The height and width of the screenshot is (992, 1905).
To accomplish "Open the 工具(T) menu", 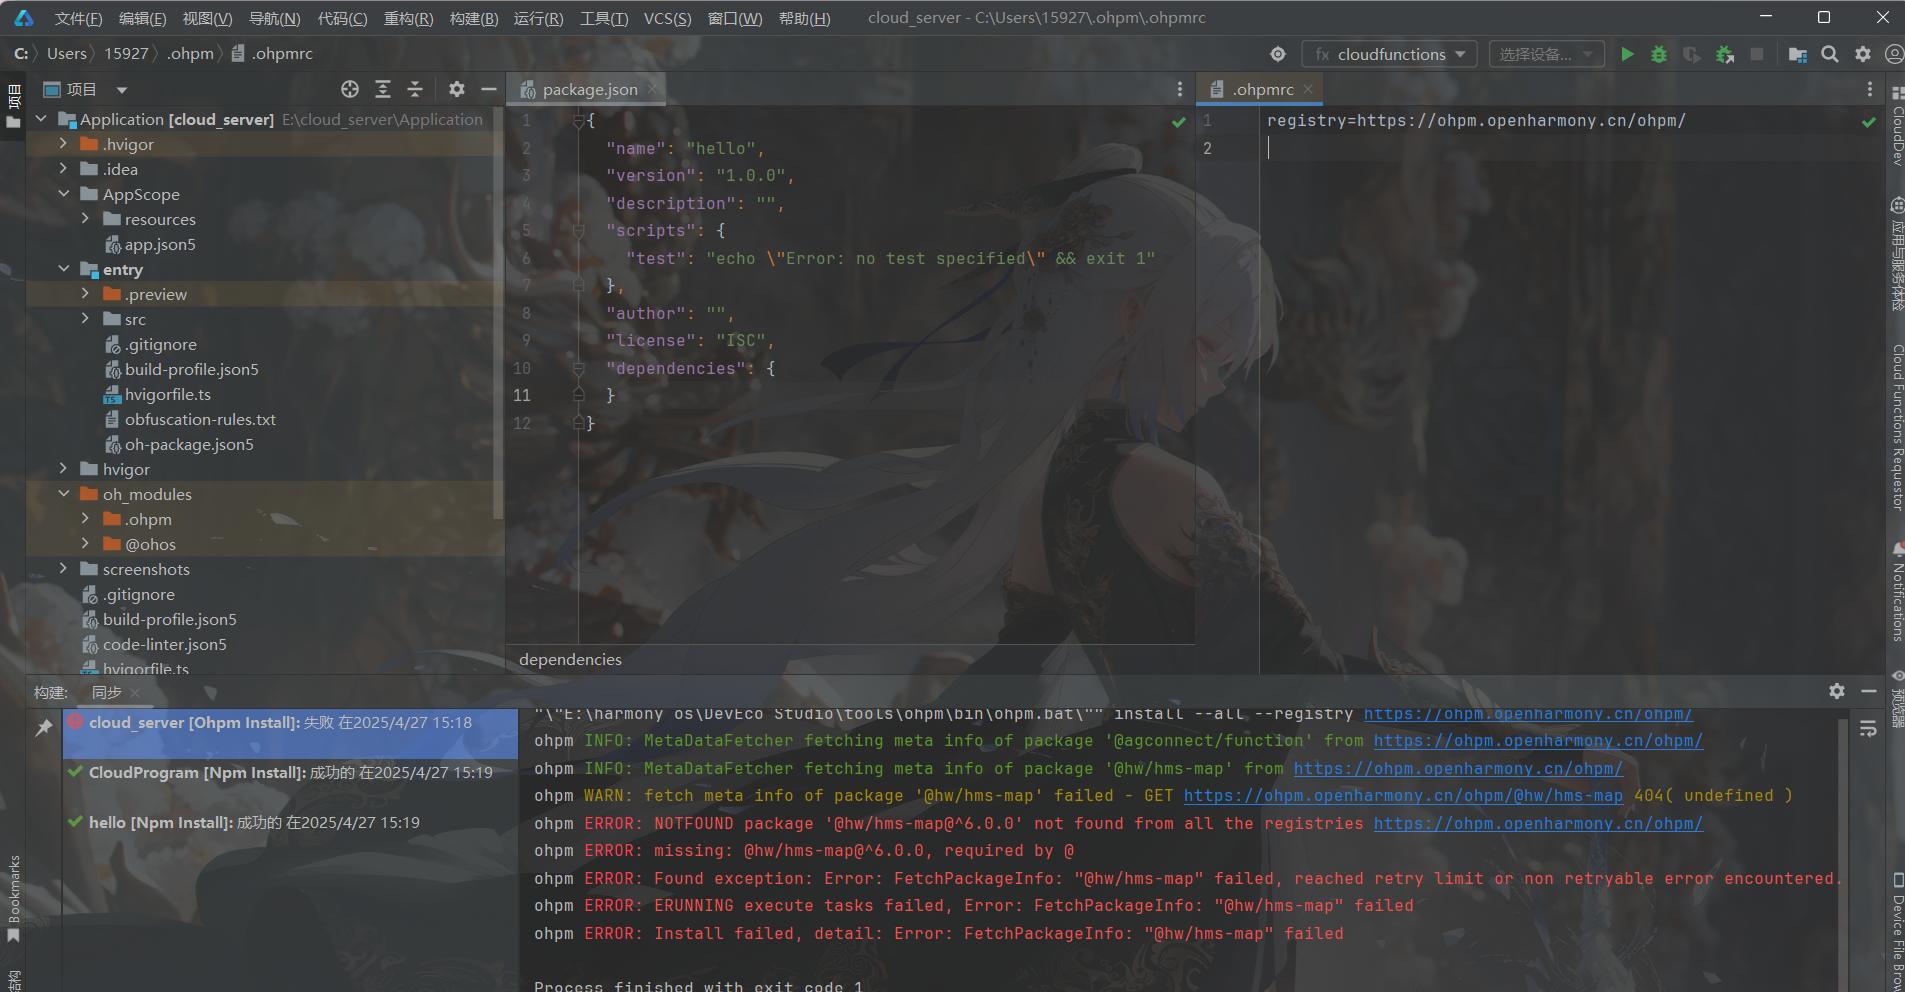I will pyautogui.click(x=604, y=18).
